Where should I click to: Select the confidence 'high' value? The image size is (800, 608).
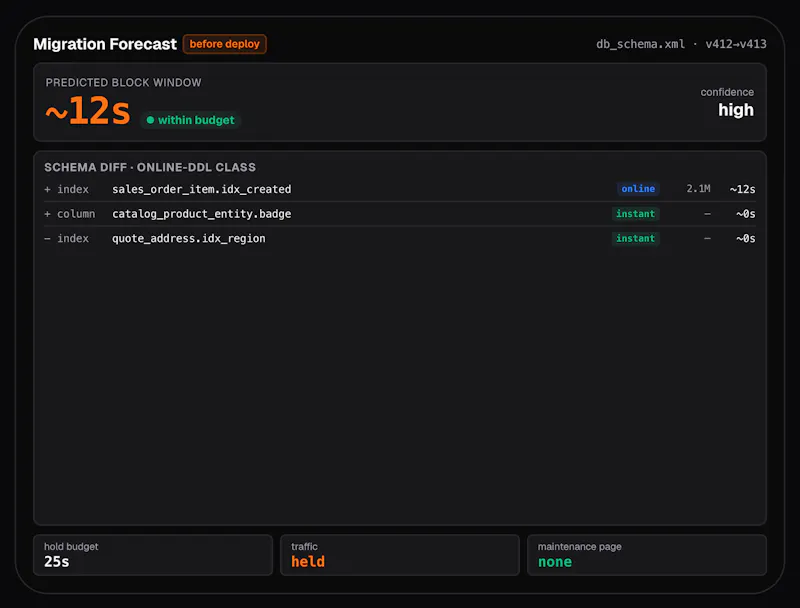[x=736, y=110]
